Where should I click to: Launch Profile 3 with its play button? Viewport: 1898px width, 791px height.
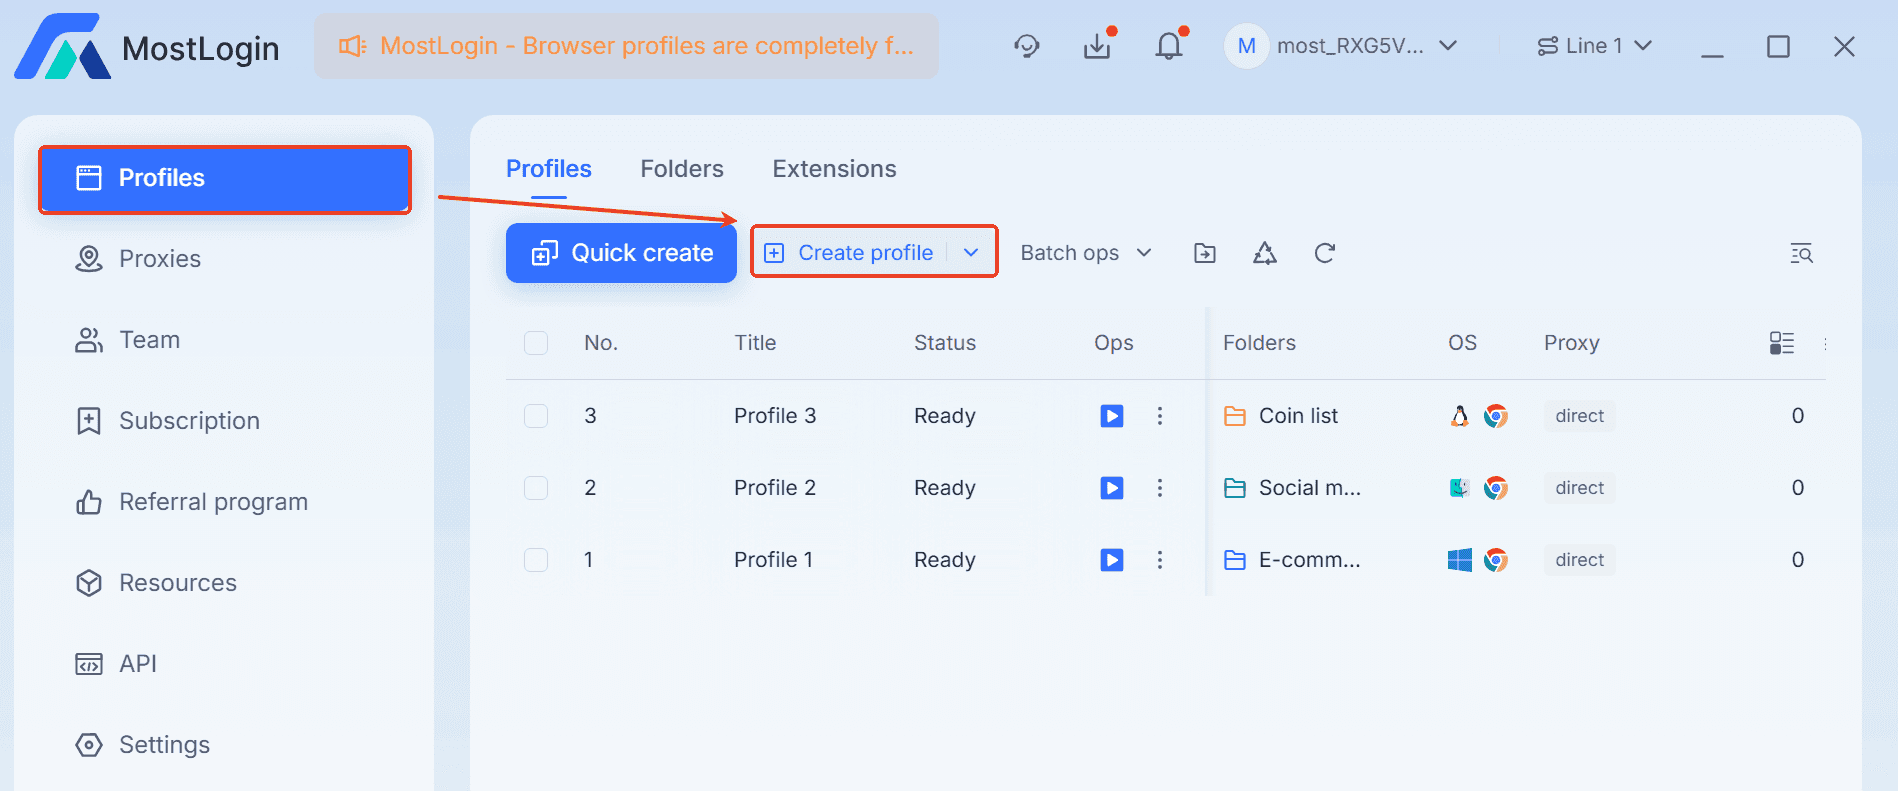pyautogui.click(x=1111, y=416)
